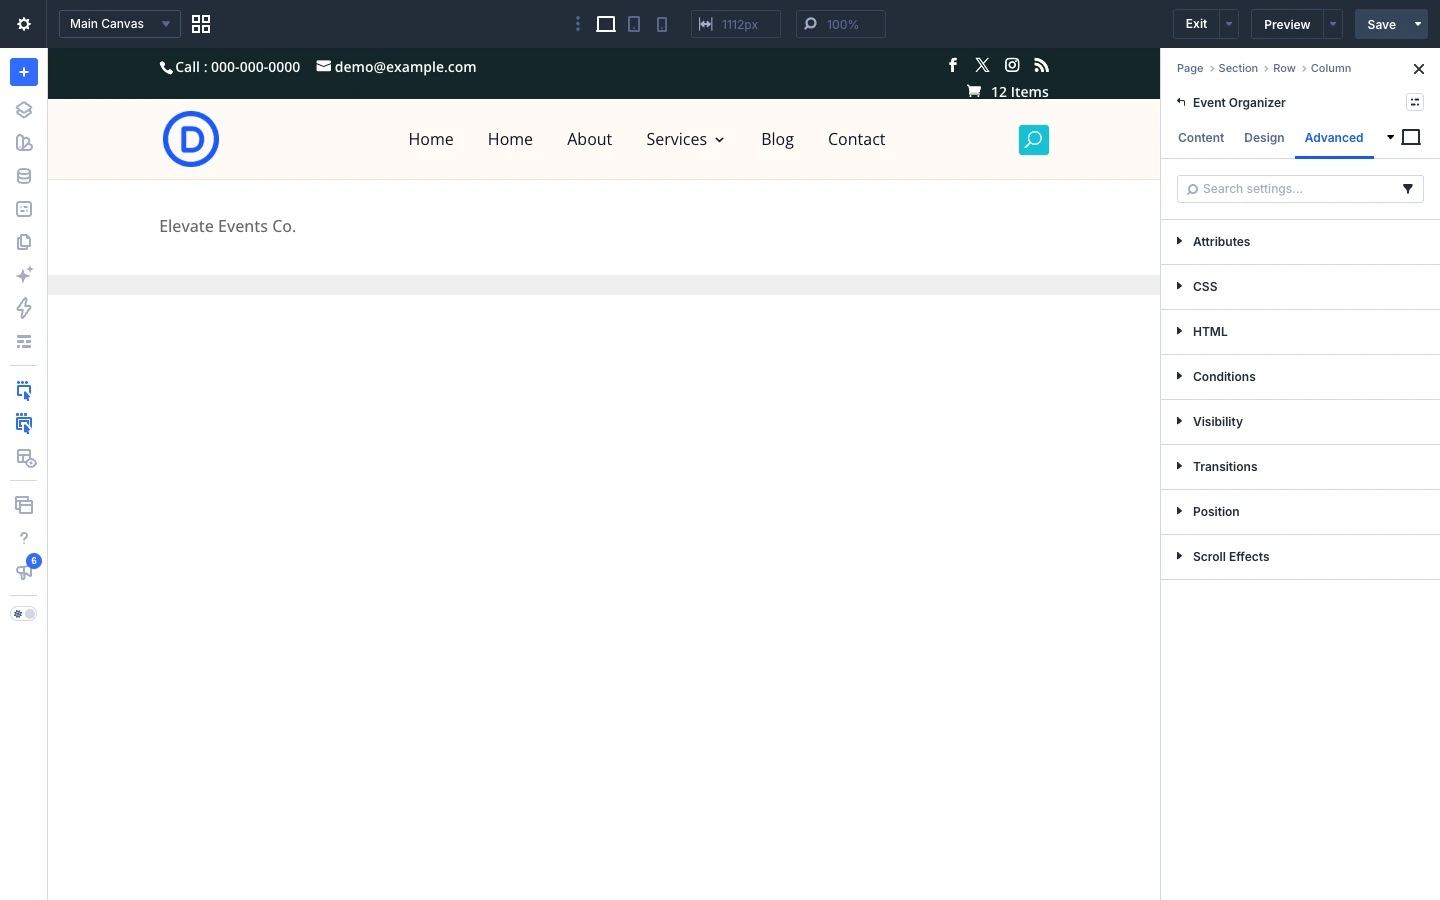Screen dimensions: 1440x900
Task: Open the Services menu in site navigation
Action: point(685,140)
